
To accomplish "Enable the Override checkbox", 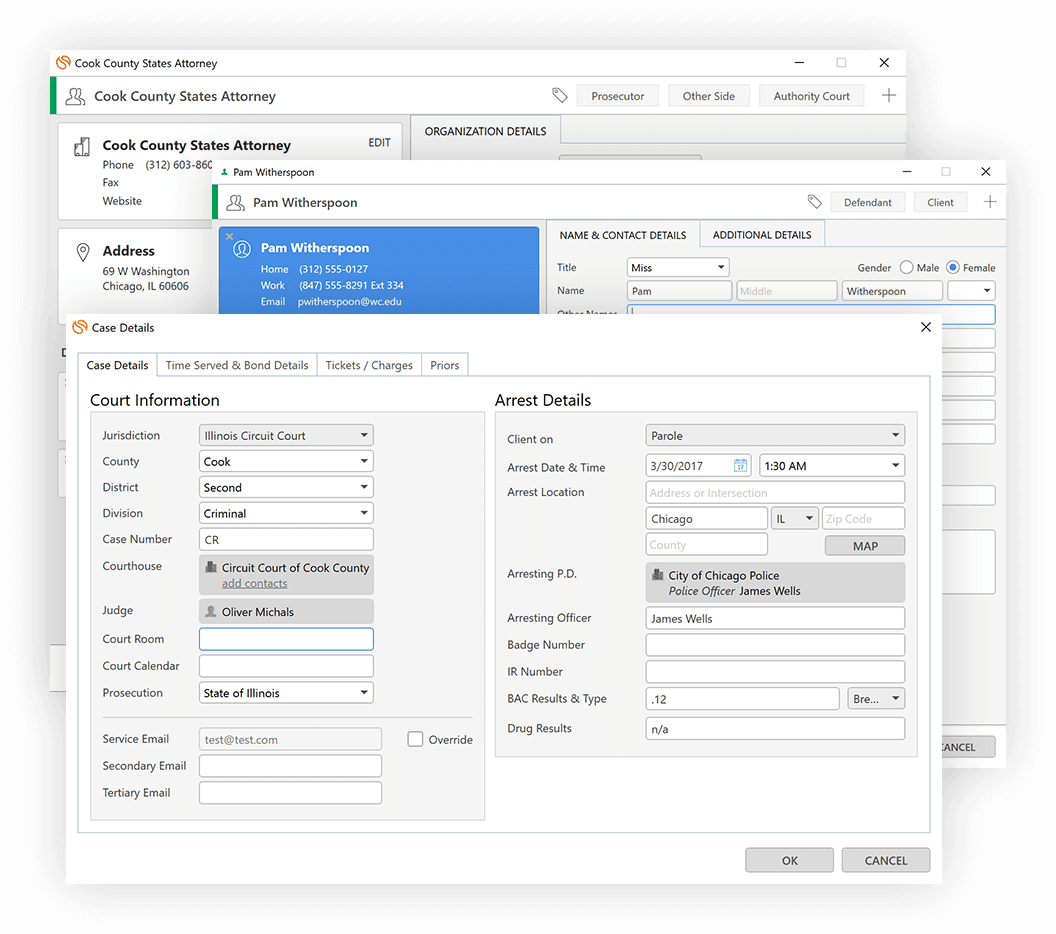I will pos(416,739).
